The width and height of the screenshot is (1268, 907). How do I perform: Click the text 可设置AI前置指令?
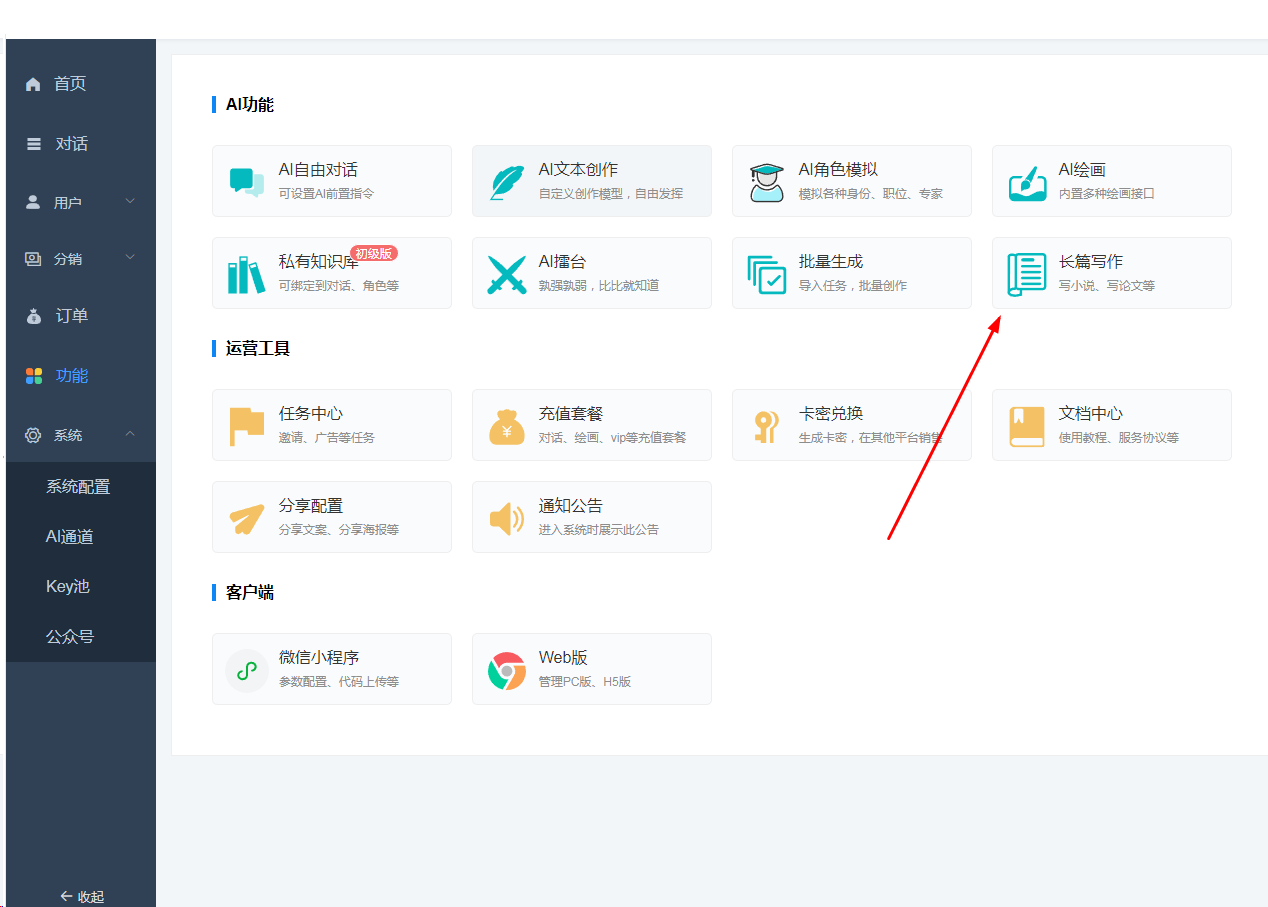tap(326, 194)
